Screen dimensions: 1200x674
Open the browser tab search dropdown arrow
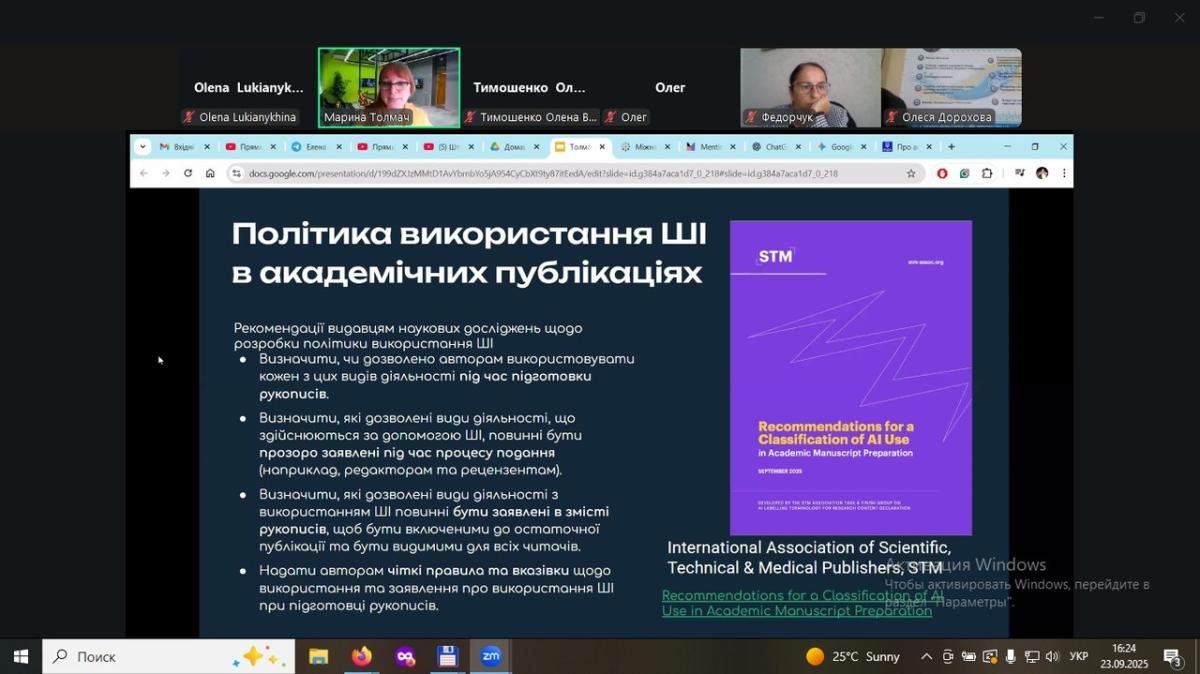pos(143,147)
